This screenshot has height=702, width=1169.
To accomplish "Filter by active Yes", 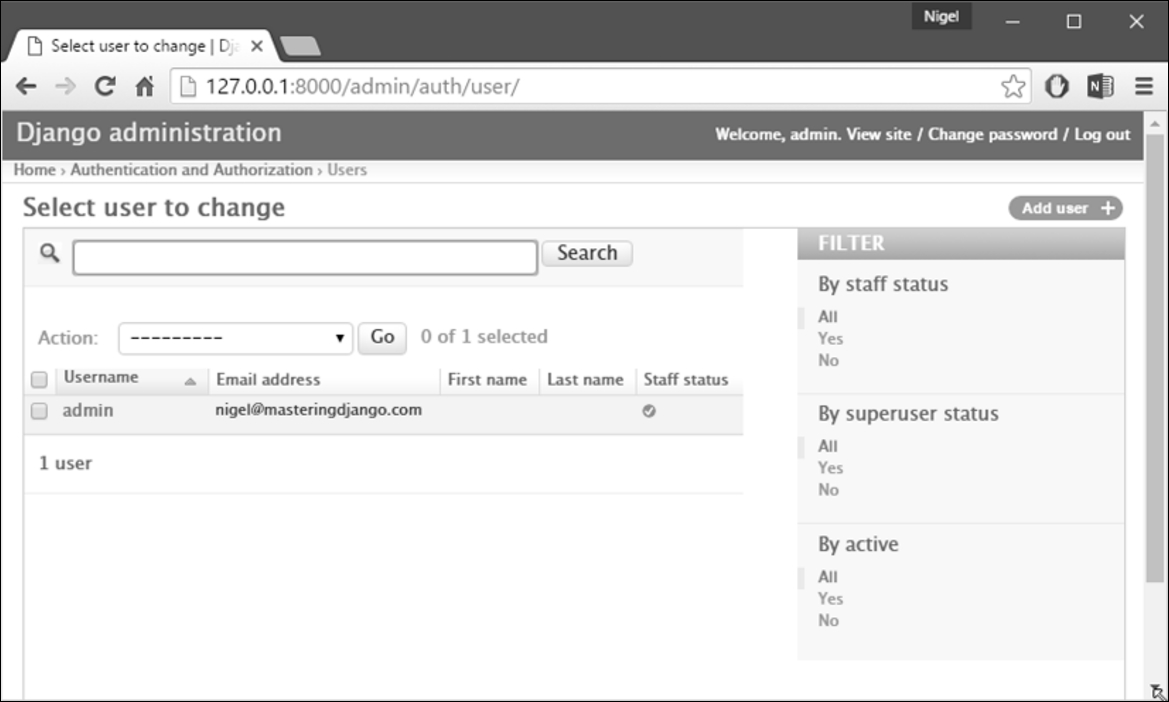I will pyautogui.click(x=830, y=598).
